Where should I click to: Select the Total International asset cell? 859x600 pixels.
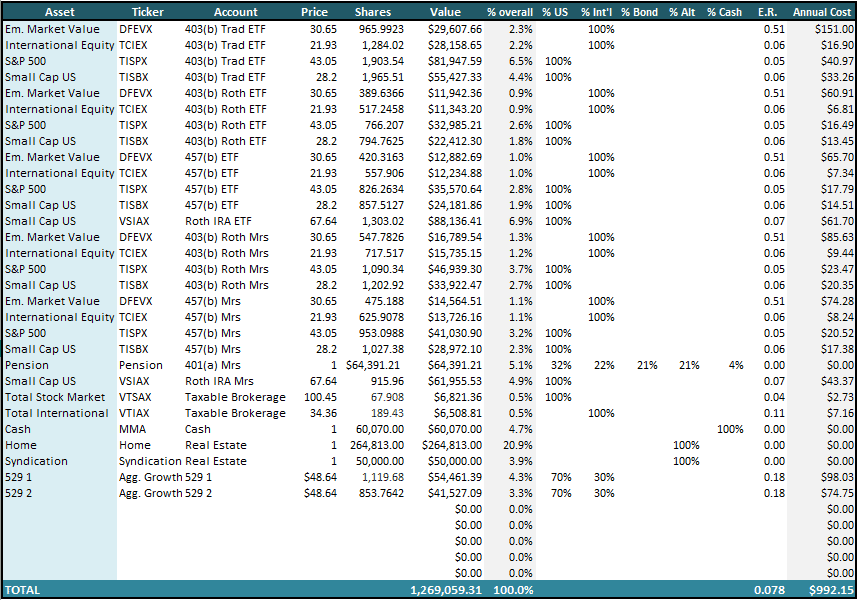57,413
